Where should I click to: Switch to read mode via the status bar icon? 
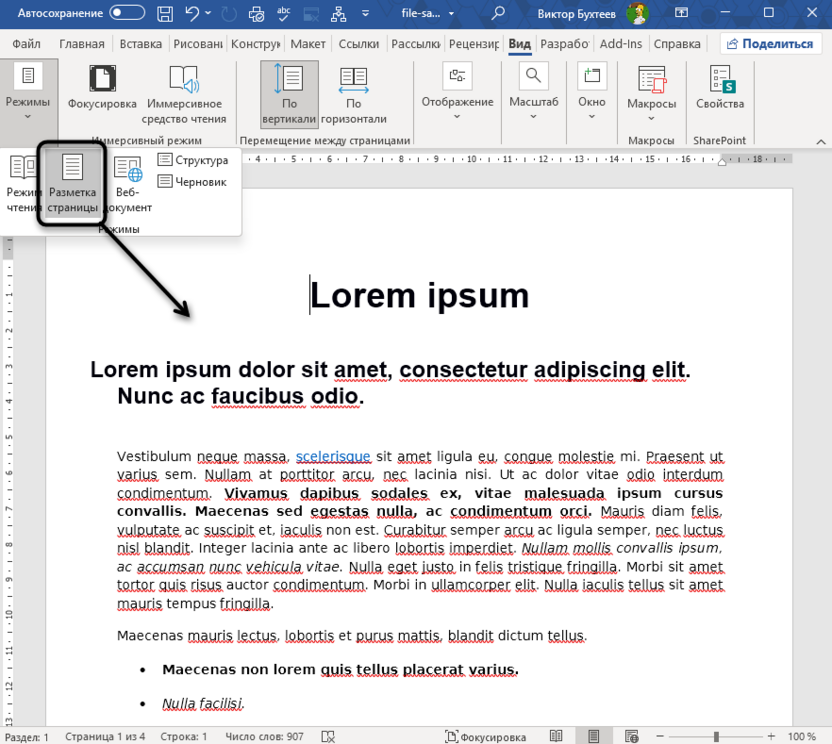click(x=556, y=736)
